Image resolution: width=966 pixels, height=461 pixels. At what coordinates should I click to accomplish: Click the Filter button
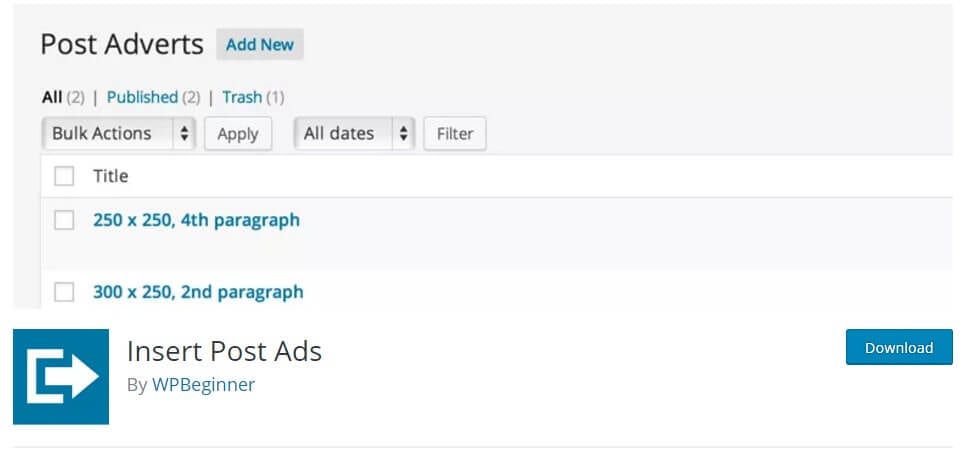455,134
